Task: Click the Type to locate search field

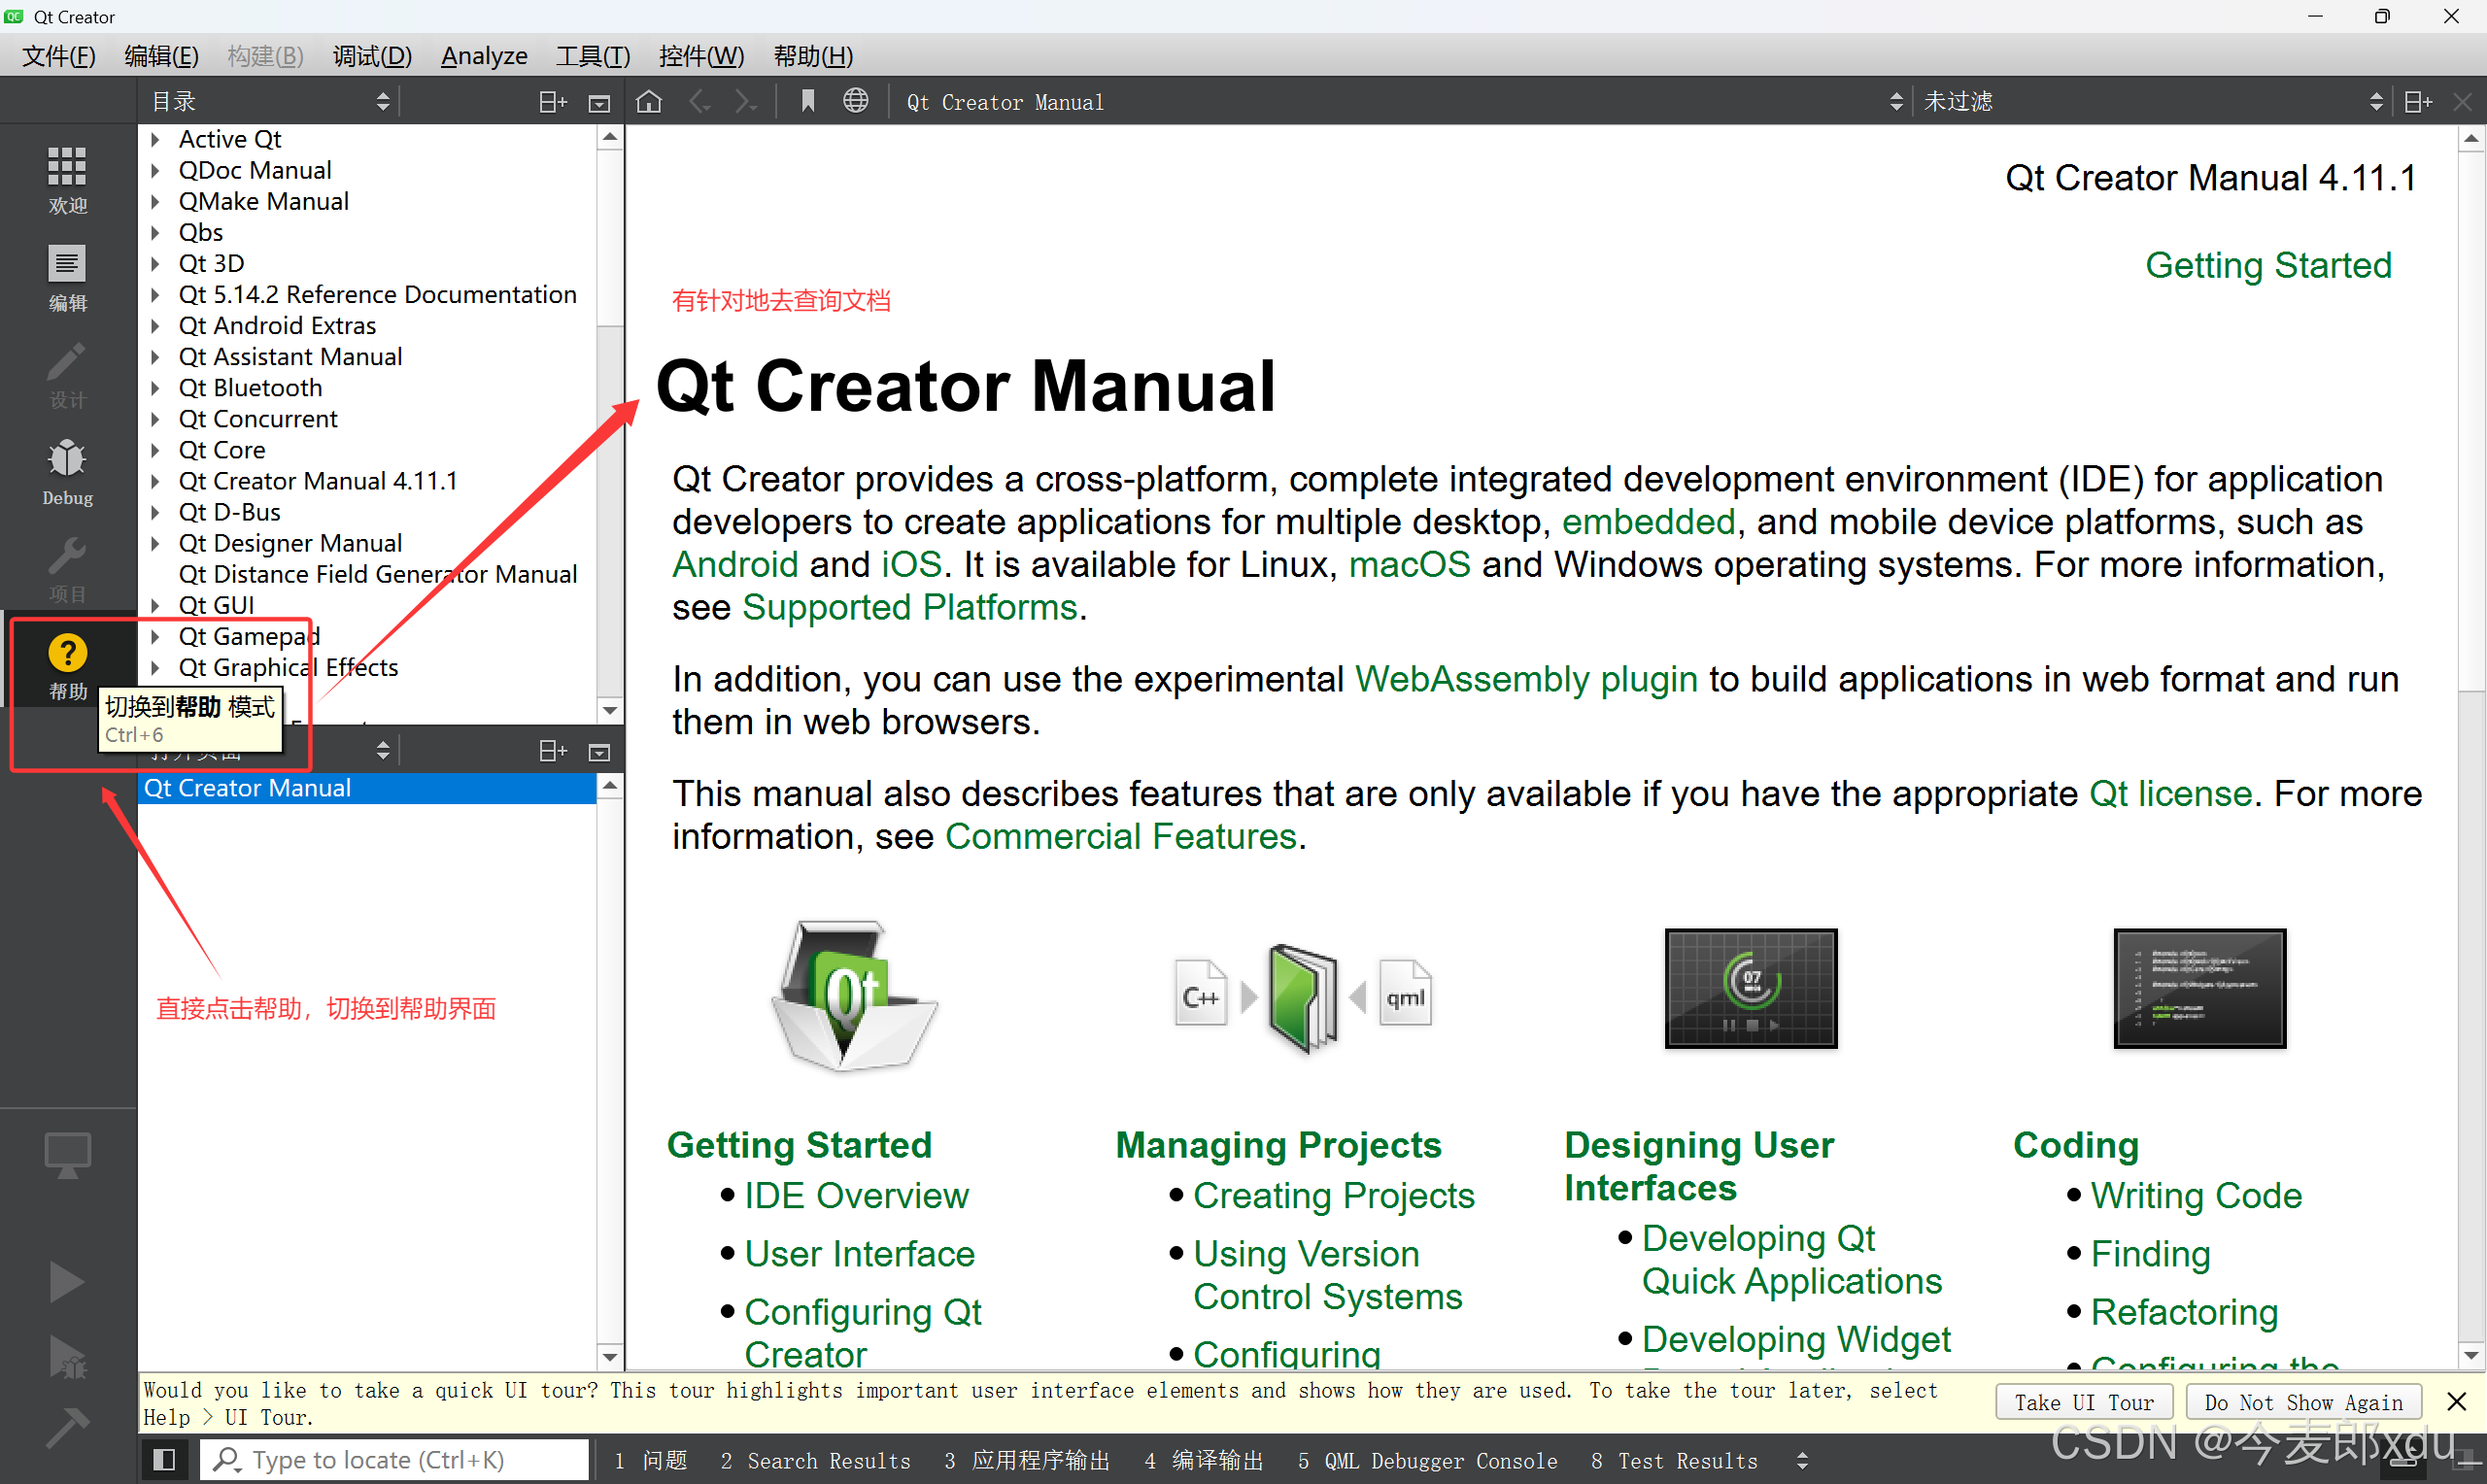Action: click(x=395, y=1459)
